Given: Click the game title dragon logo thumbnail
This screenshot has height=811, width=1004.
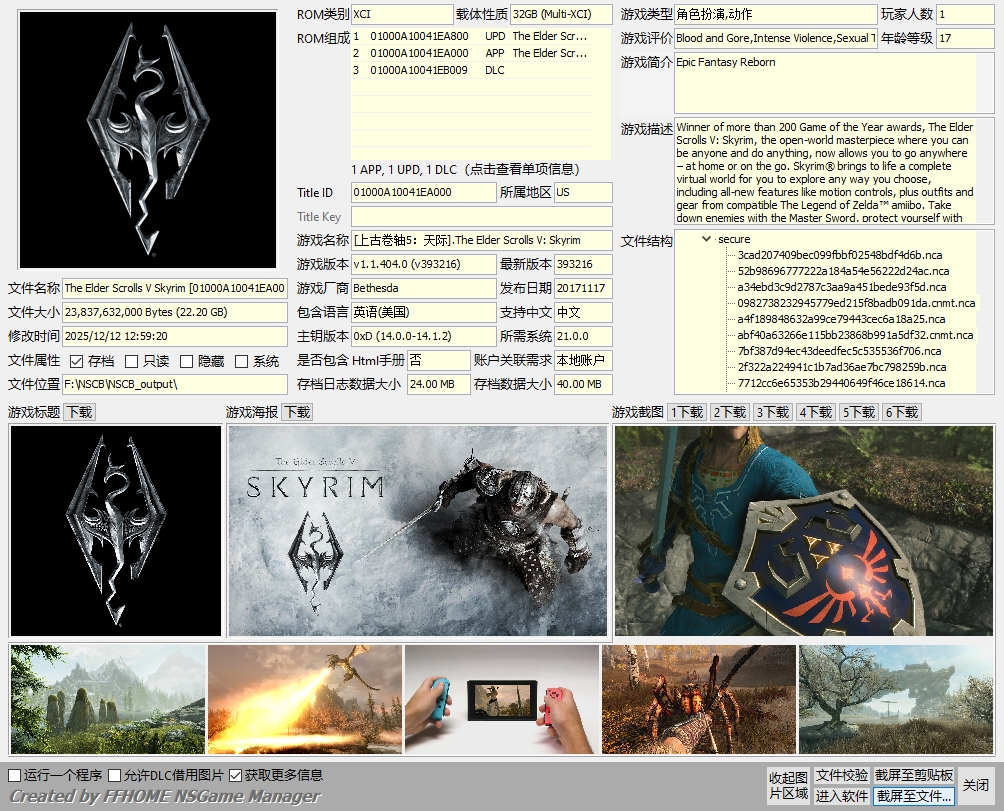Looking at the screenshot, I should 116,531.
